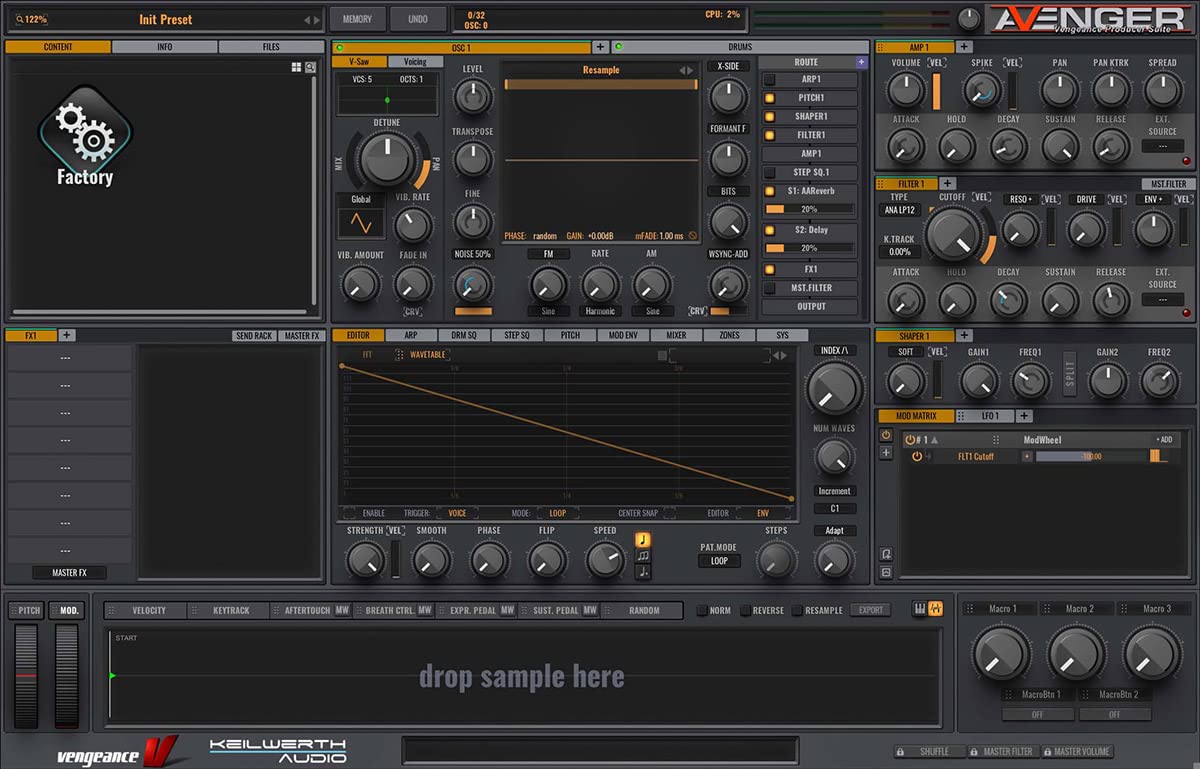Add a new oscillator with plus button

point(600,47)
